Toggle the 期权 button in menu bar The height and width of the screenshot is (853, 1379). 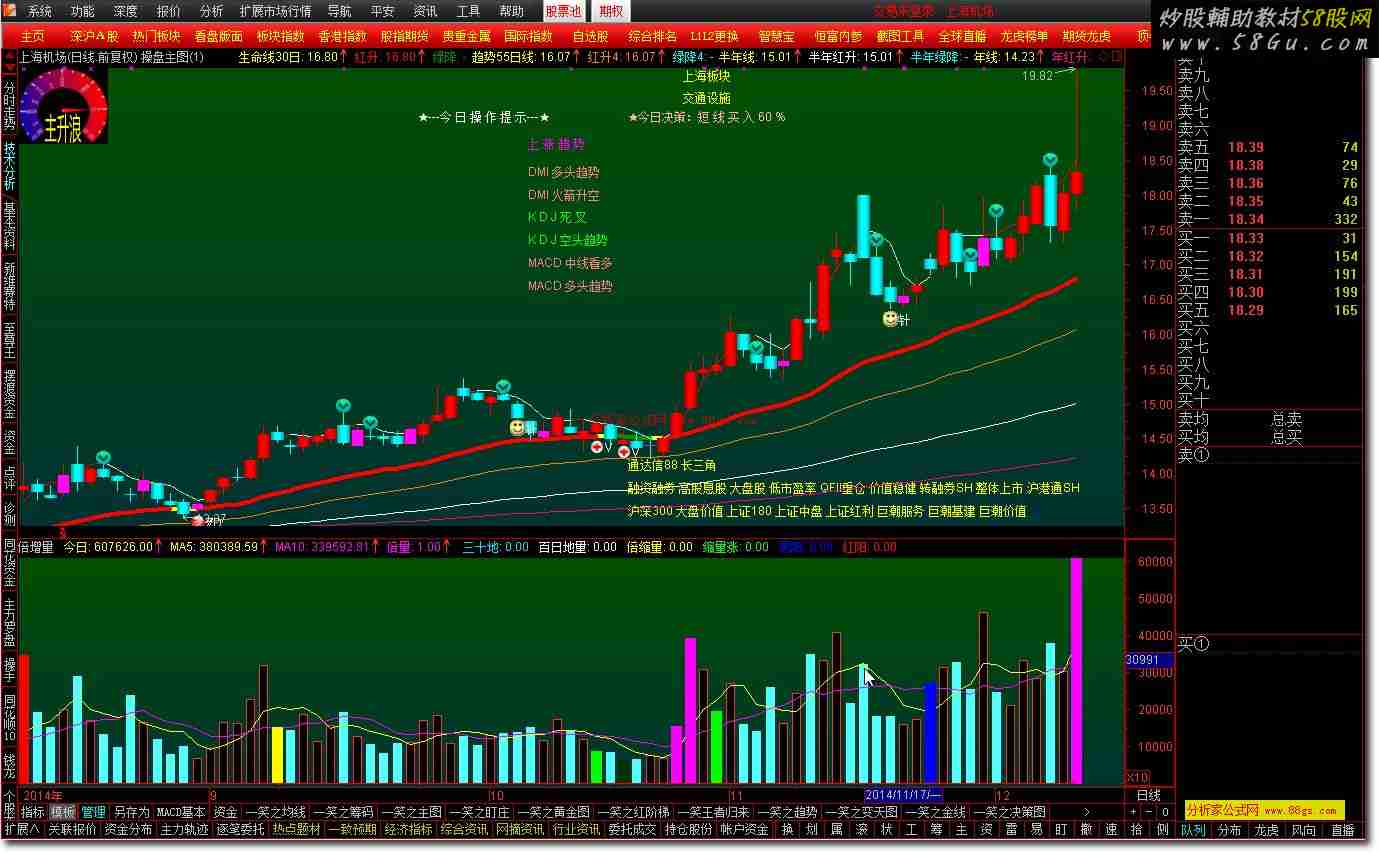tap(610, 11)
